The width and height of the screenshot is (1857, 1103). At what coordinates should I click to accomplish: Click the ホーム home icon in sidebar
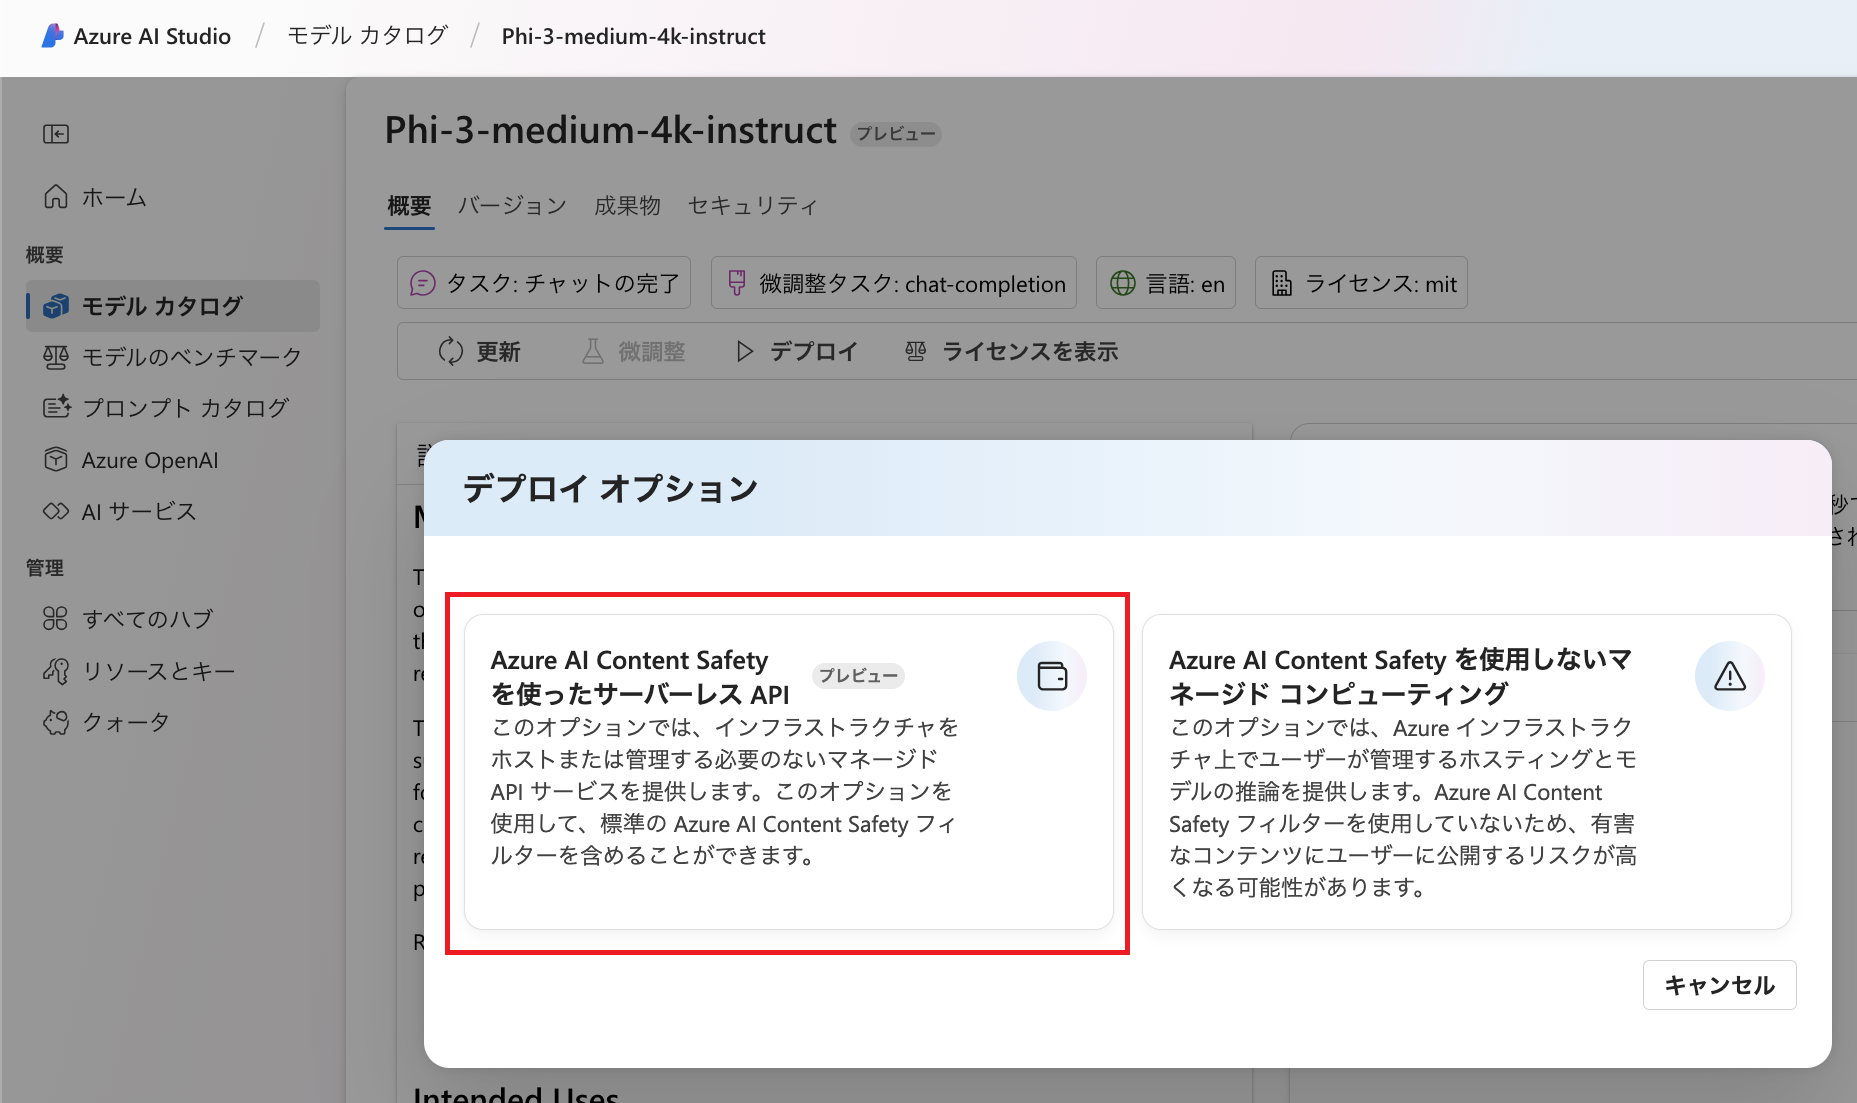click(x=56, y=197)
